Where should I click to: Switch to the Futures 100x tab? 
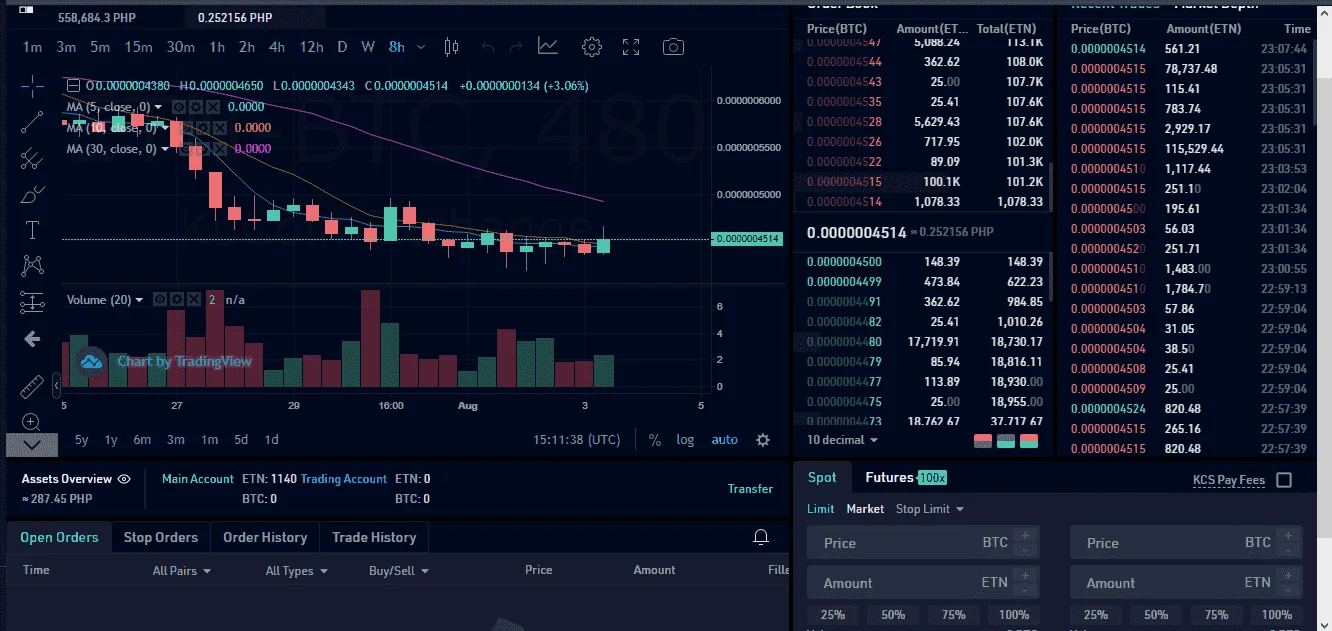tap(905, 478)
